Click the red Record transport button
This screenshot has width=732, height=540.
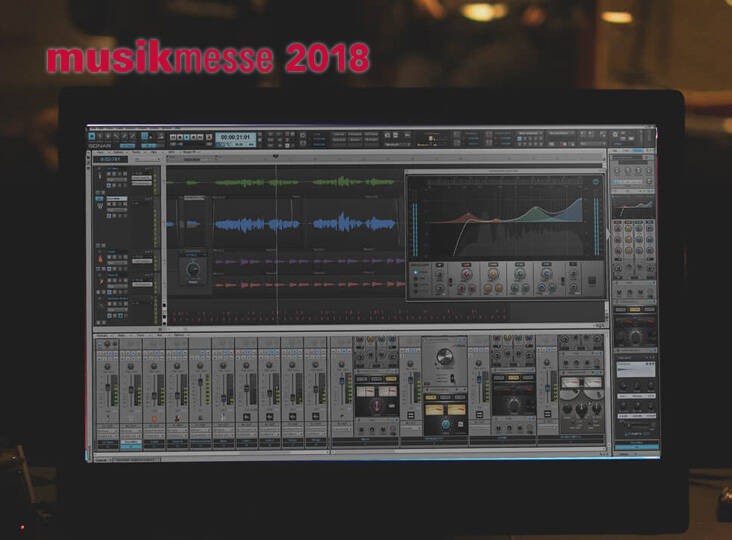(209, 137)
